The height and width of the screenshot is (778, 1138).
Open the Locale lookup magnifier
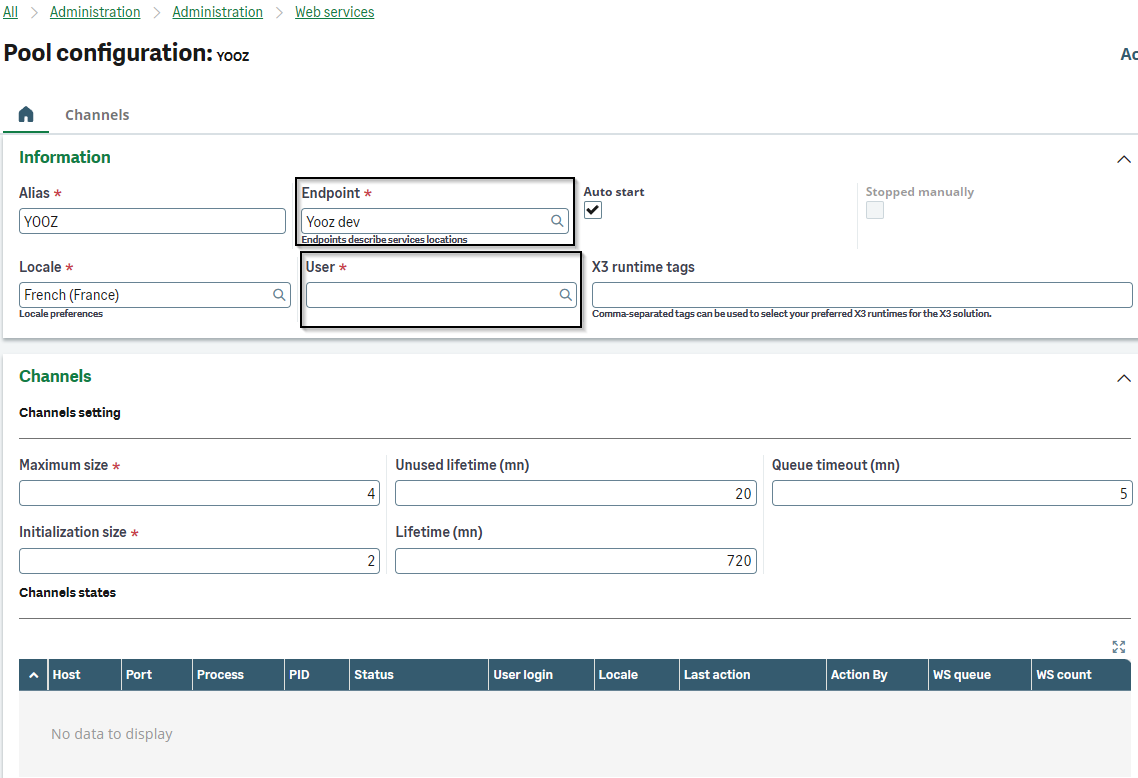[x=279, y=295]
